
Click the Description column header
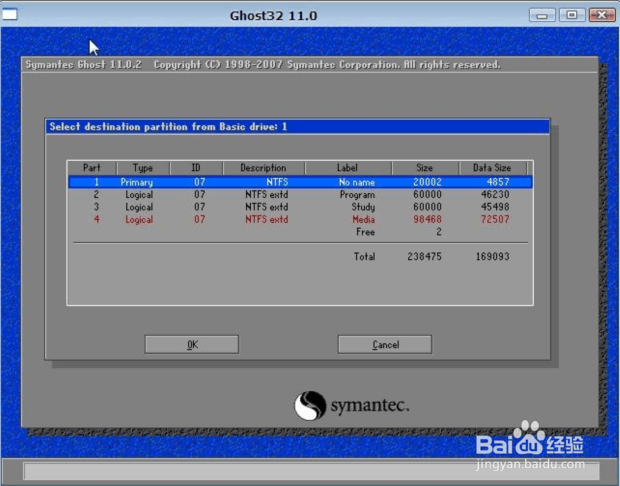263,168
